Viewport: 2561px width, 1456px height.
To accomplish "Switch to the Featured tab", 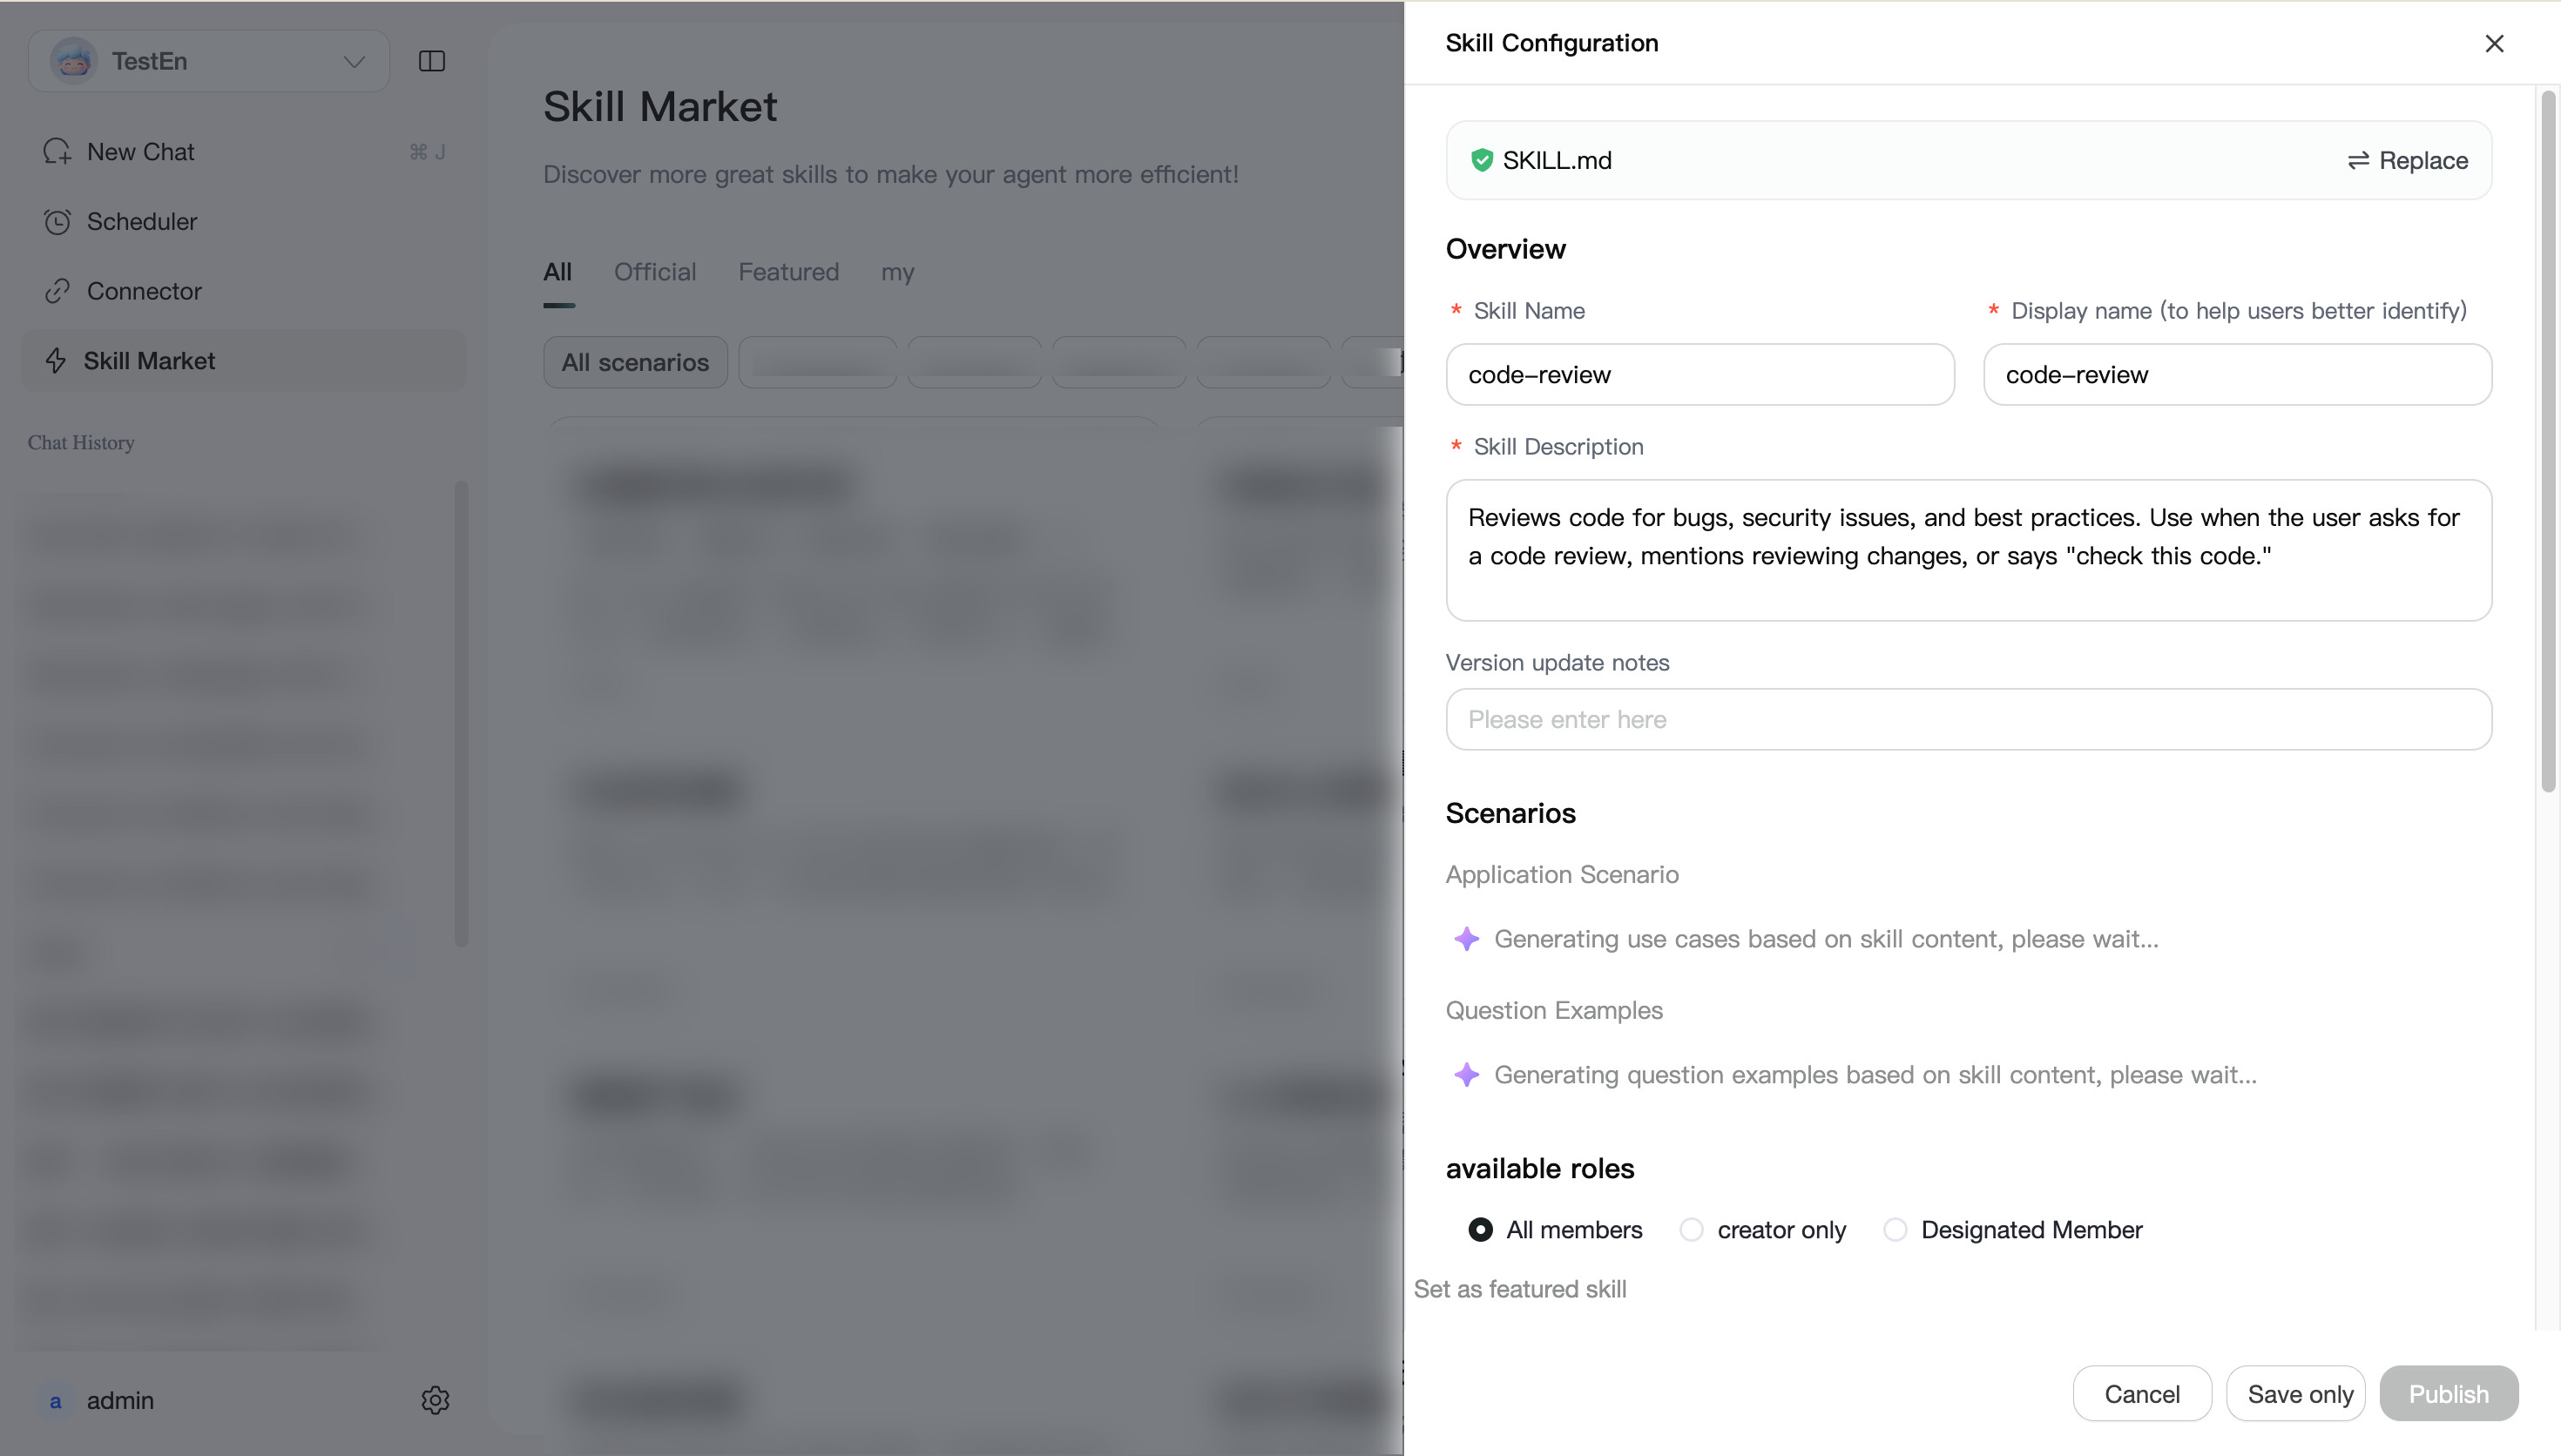I will point(788,272).
